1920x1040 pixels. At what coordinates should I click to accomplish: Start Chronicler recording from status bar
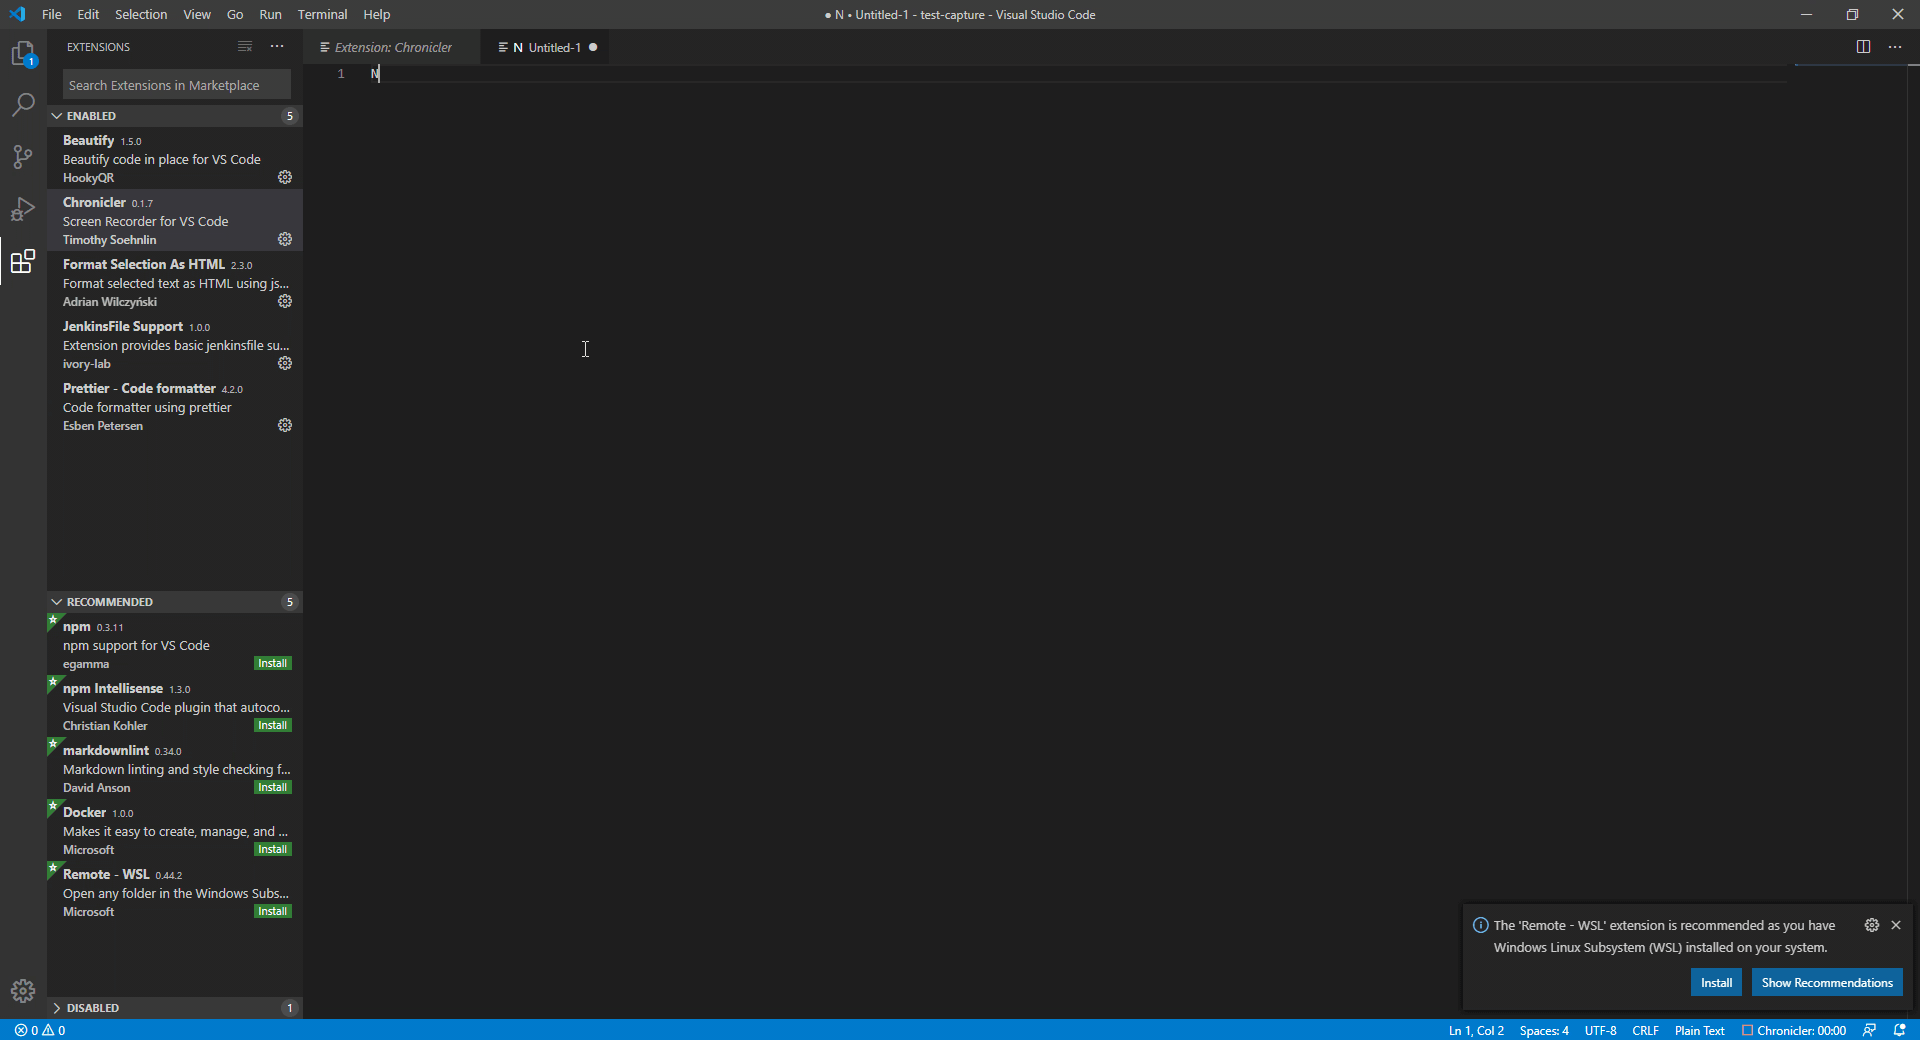click(1794, 1030)
